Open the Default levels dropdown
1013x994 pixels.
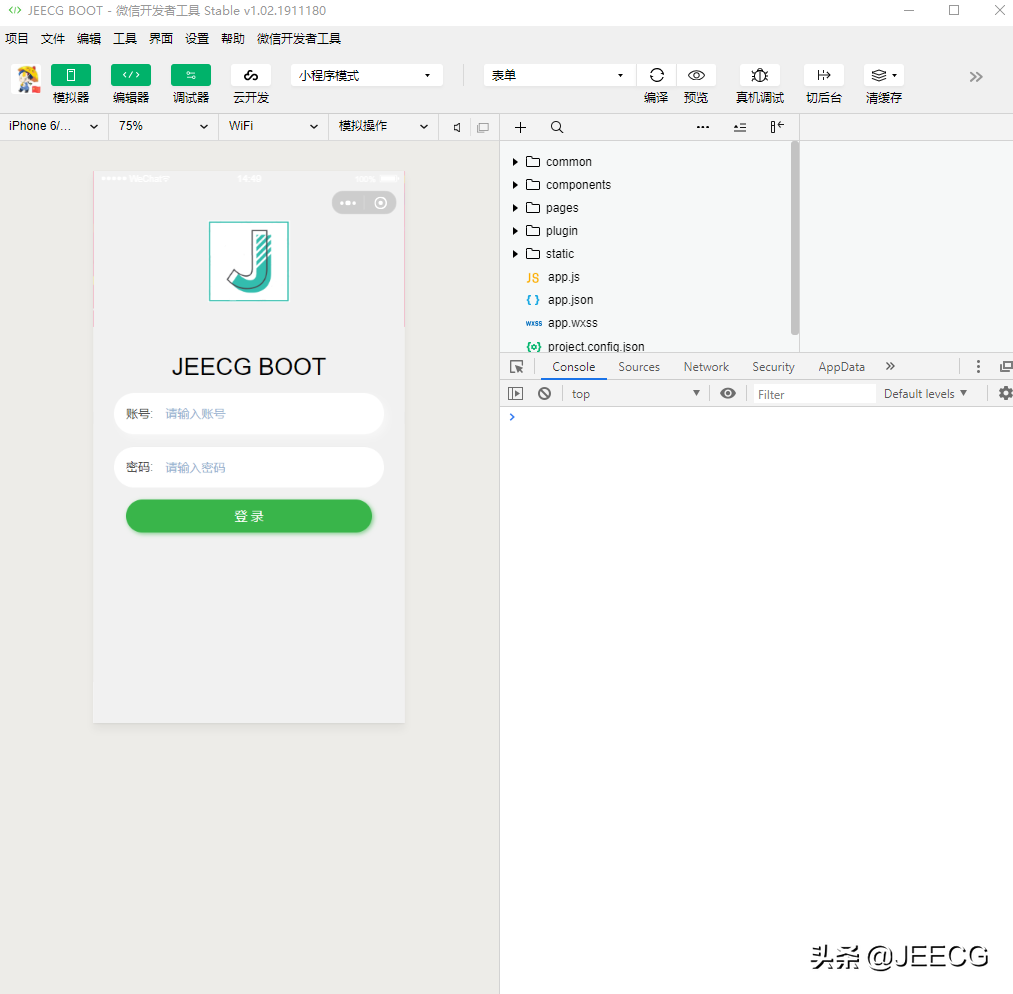(x=925, y=394)
